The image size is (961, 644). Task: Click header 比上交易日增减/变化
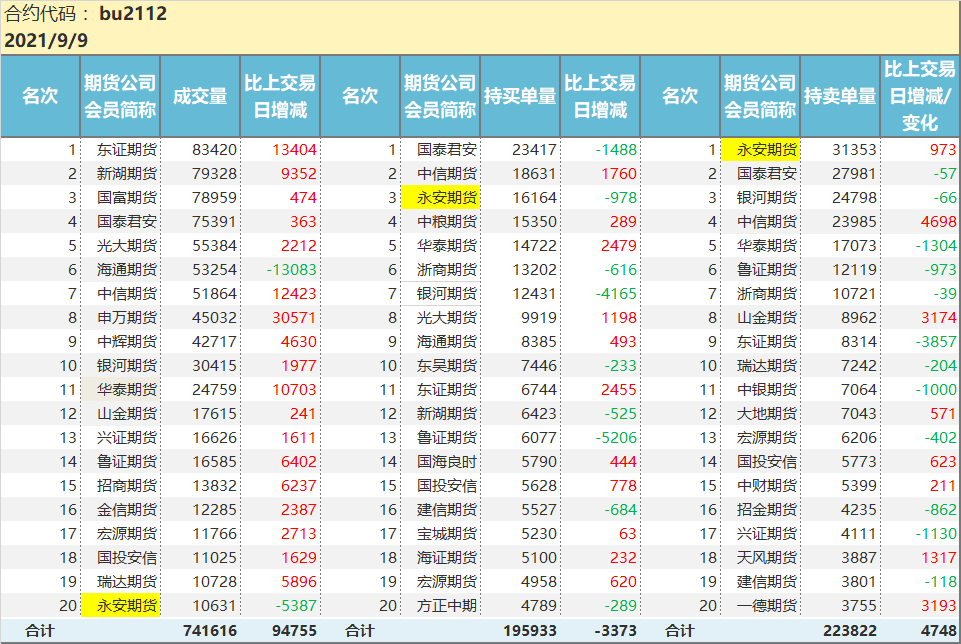tap(920, 96)
